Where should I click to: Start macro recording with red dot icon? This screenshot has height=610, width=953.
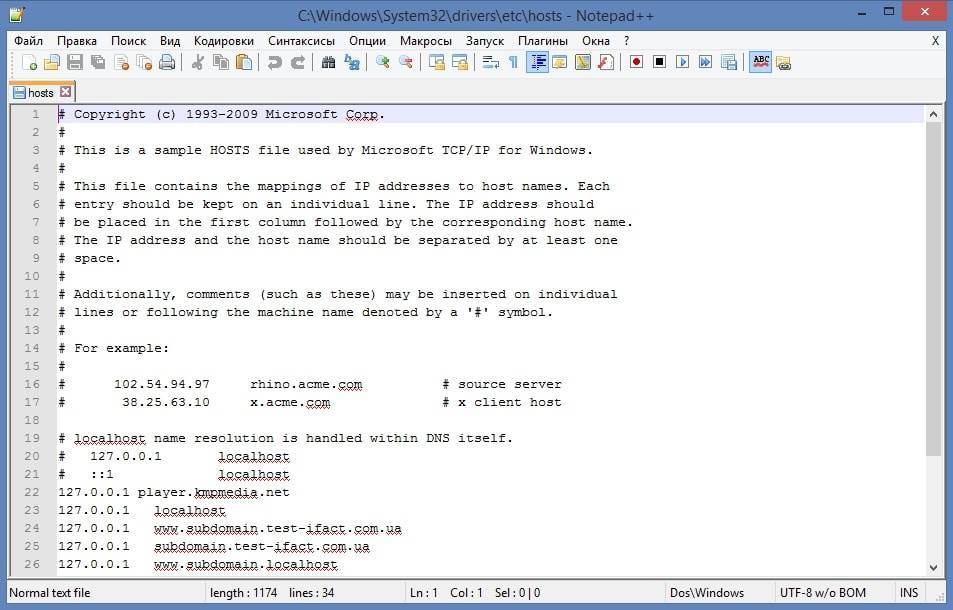[636, 62]
